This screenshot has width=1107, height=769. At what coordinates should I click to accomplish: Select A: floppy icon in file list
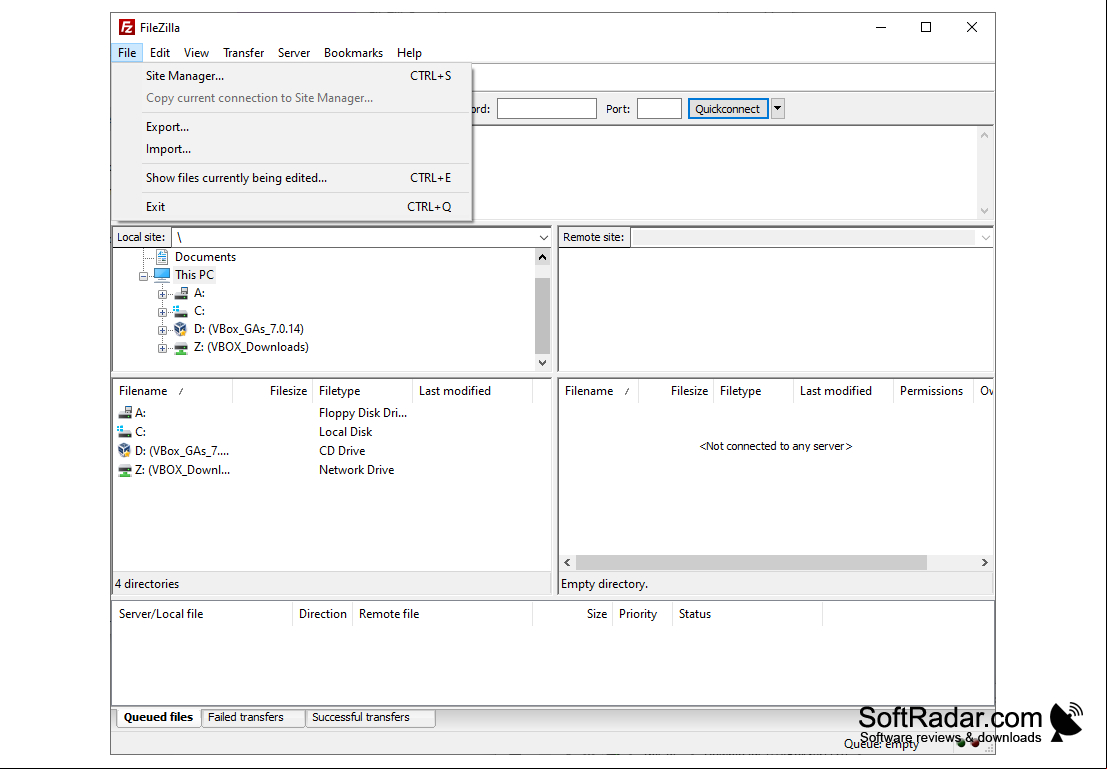(125, 412)
